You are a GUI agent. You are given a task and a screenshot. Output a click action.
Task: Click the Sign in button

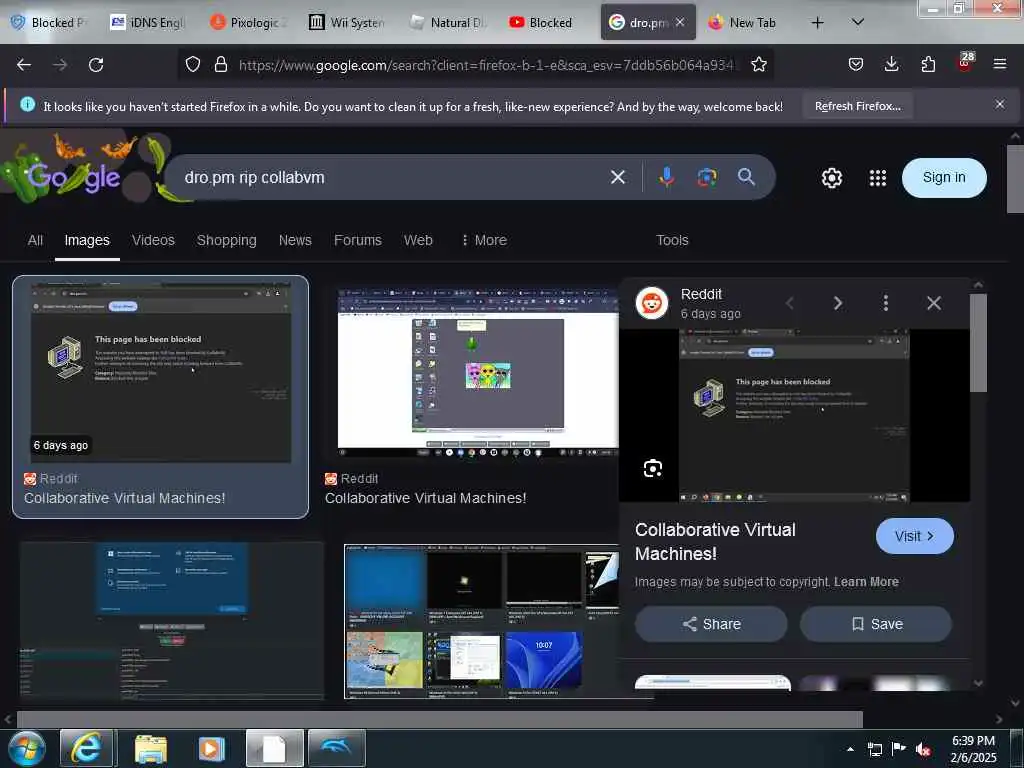(x=944, y=178)
